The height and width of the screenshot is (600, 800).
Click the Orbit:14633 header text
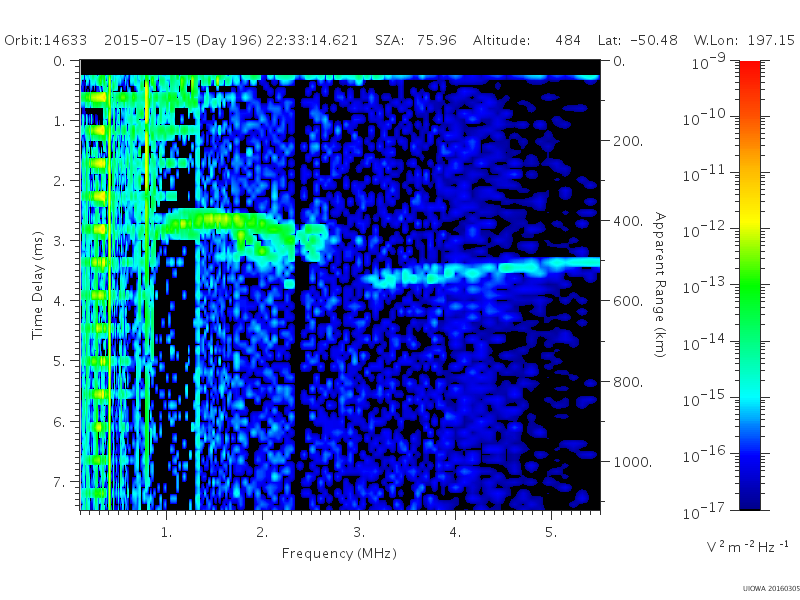[x=45, y=40]
